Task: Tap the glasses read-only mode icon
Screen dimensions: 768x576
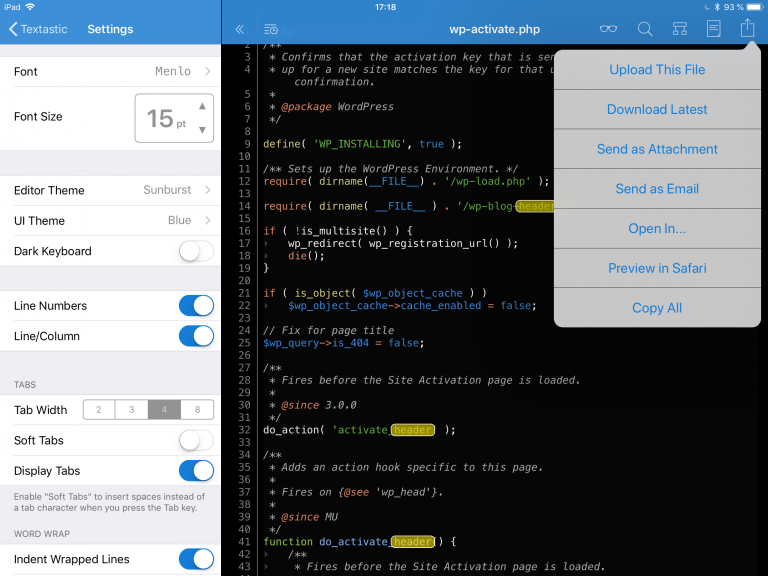Action: coord(608,29)
